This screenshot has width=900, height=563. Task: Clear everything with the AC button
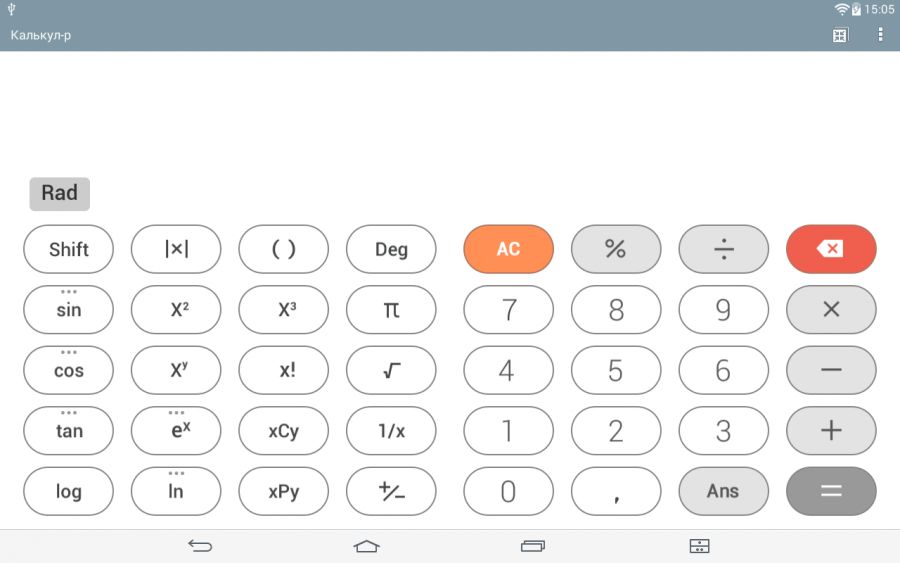[508, 249]
